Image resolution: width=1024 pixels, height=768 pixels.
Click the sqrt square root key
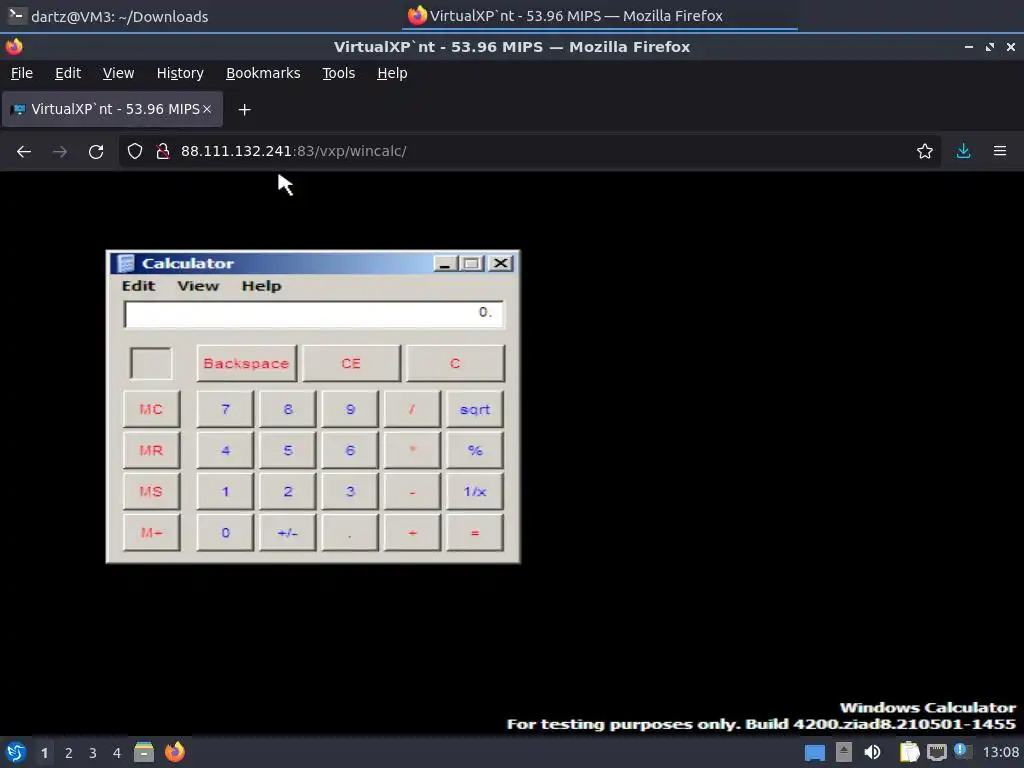tap(475, 409)
